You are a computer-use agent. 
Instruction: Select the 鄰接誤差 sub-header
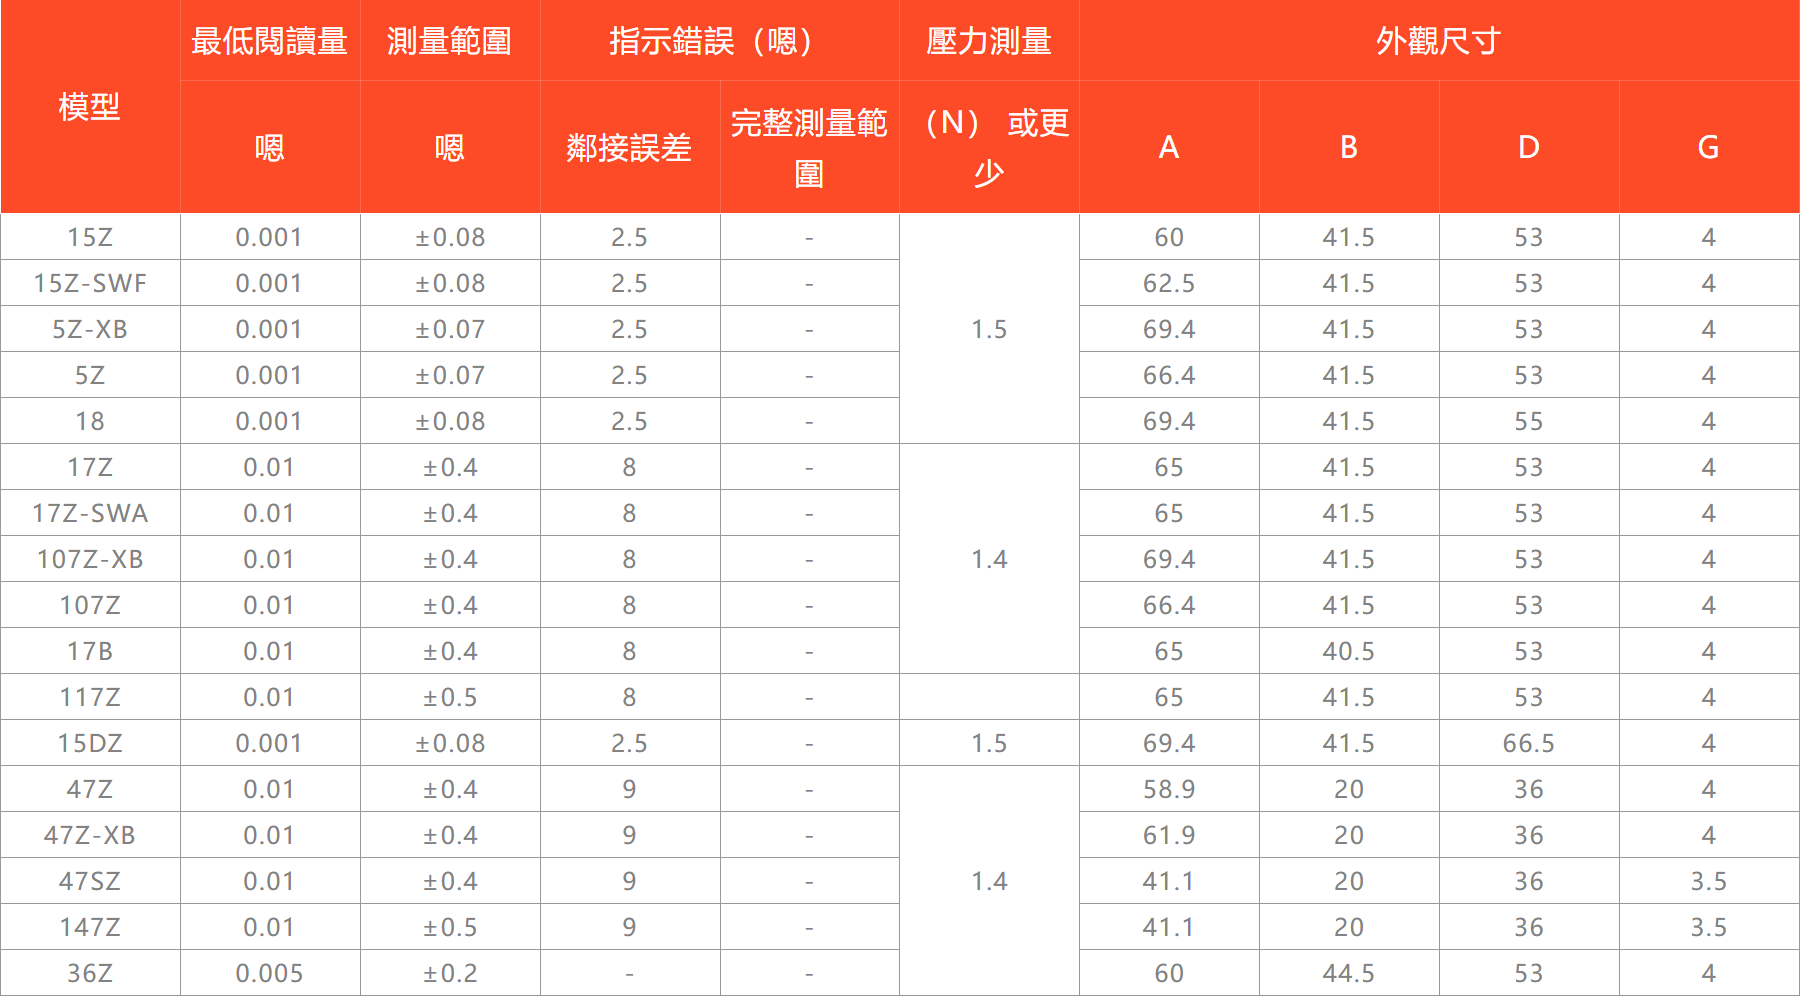click(x=629, y=147)
